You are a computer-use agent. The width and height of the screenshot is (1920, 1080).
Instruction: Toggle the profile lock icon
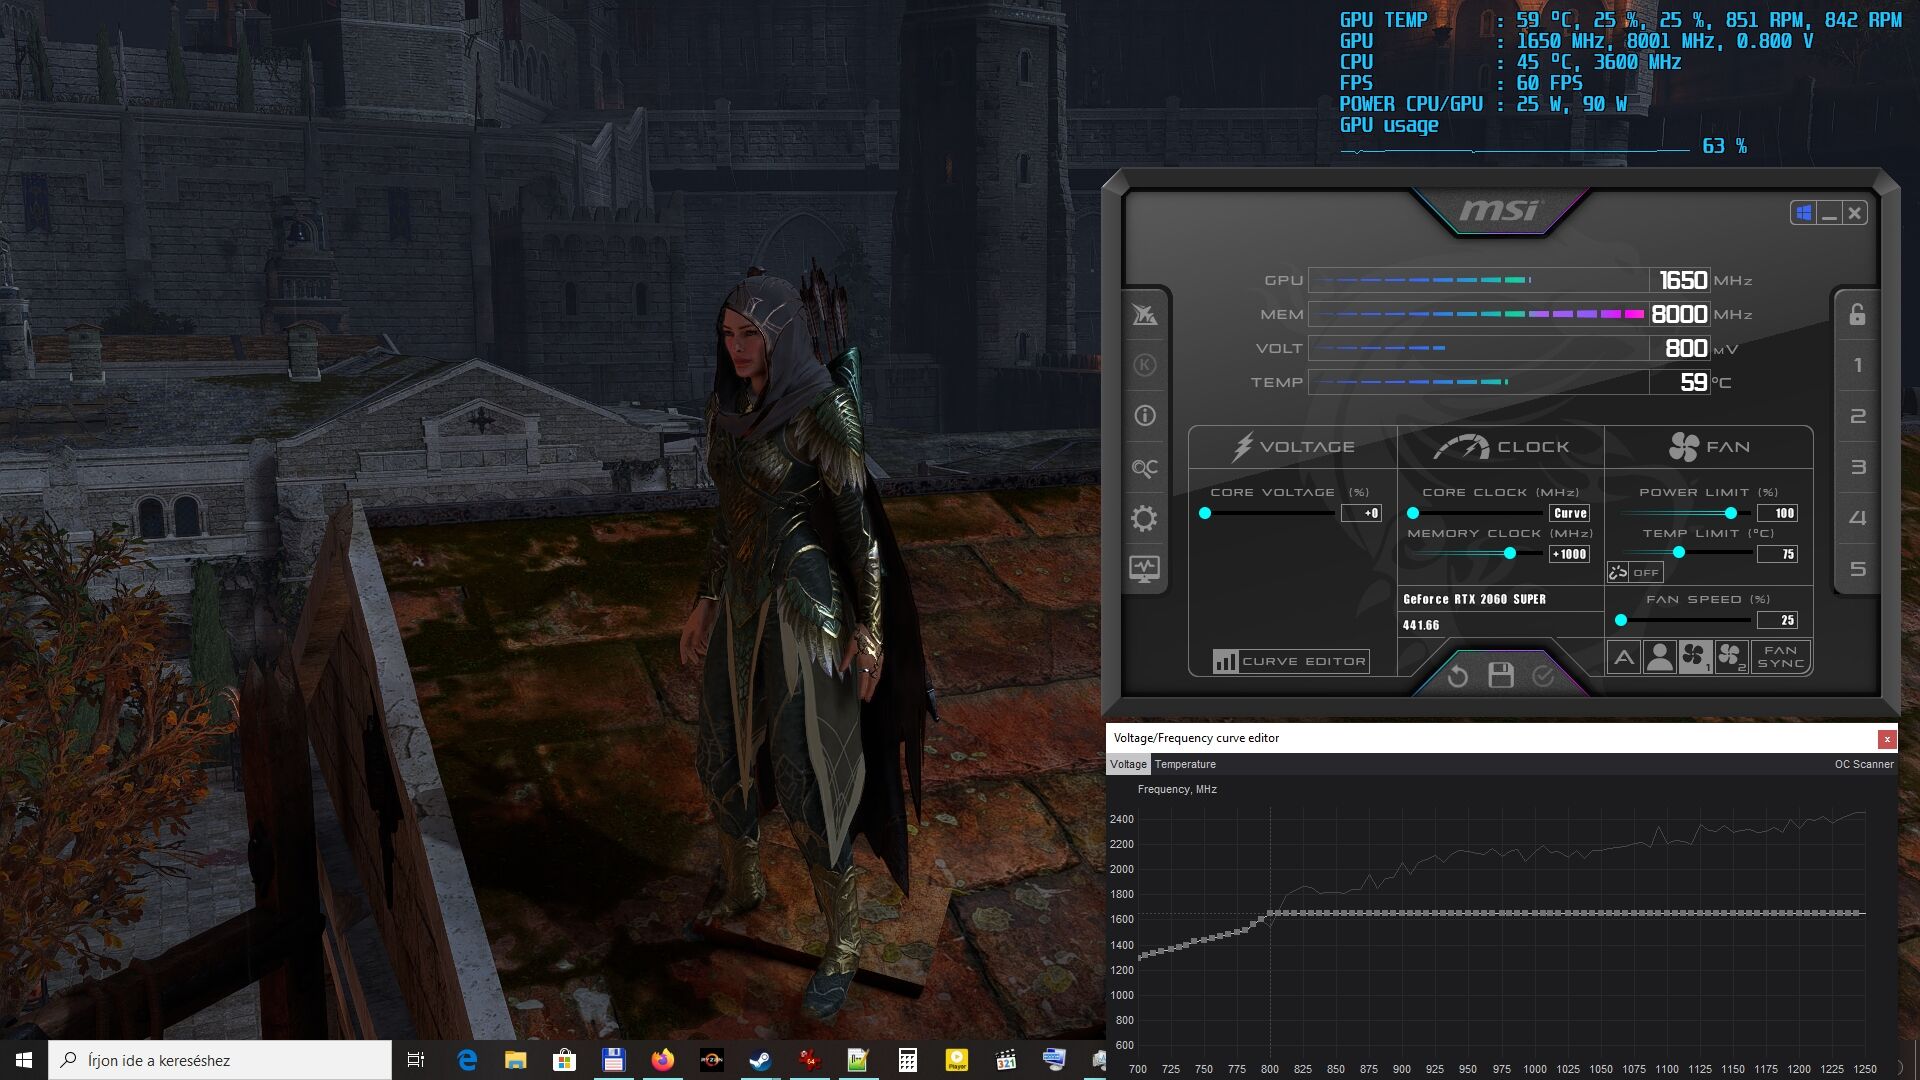[1857, 314]
